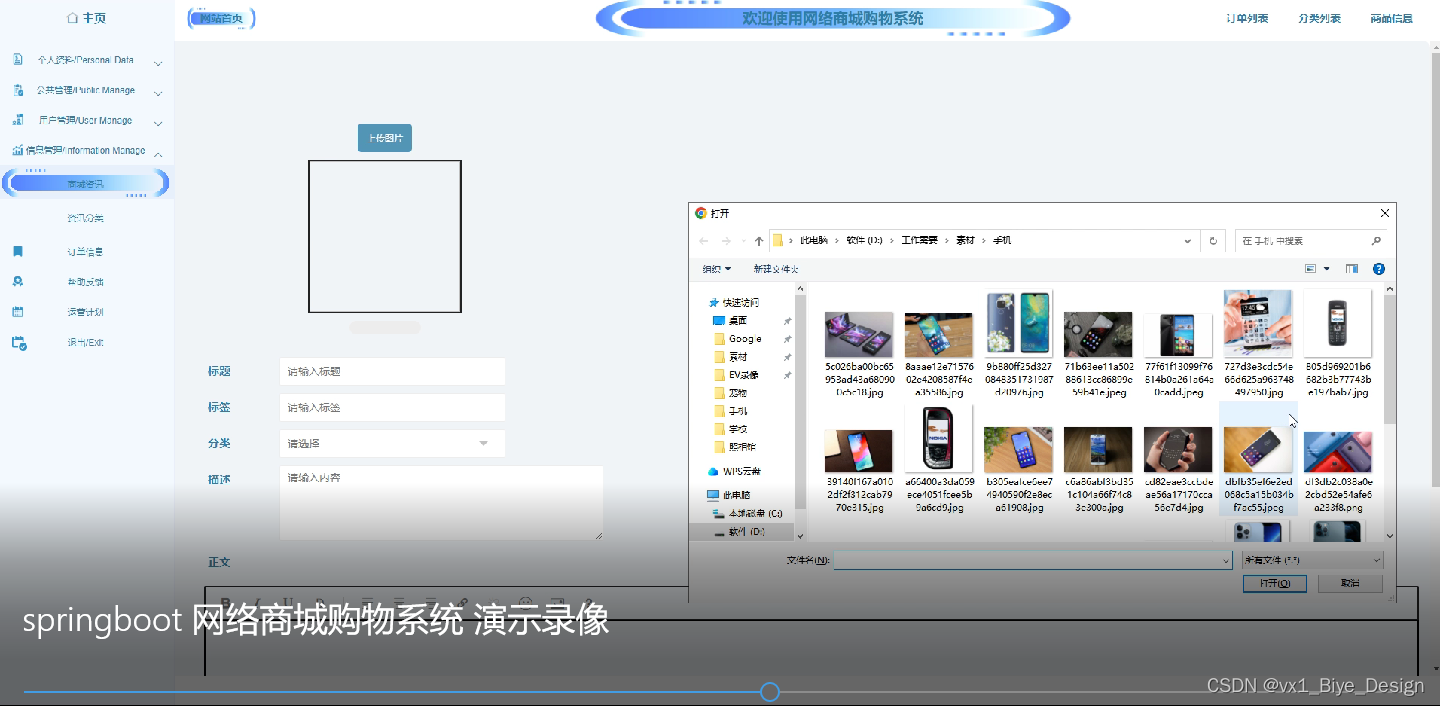Image resolution: width=1440 pixels, height=706 pixels.
Task: Select 快速访问 star item in tree
Action: [733, 303]
